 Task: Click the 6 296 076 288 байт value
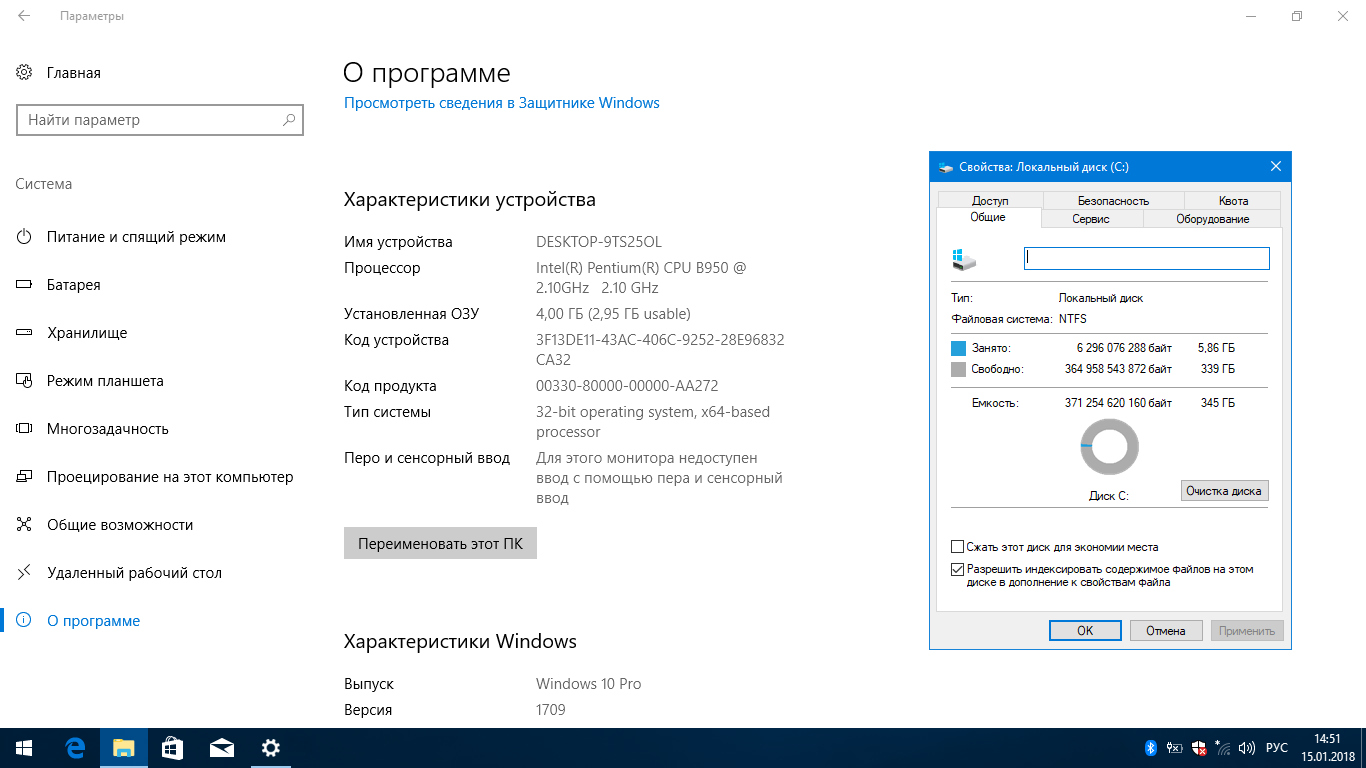[x=1124, y=348]
